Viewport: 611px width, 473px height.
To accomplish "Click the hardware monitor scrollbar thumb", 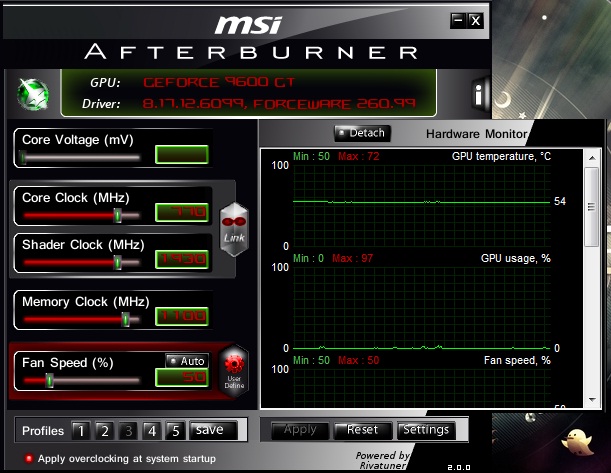I will tap(592, 207).
